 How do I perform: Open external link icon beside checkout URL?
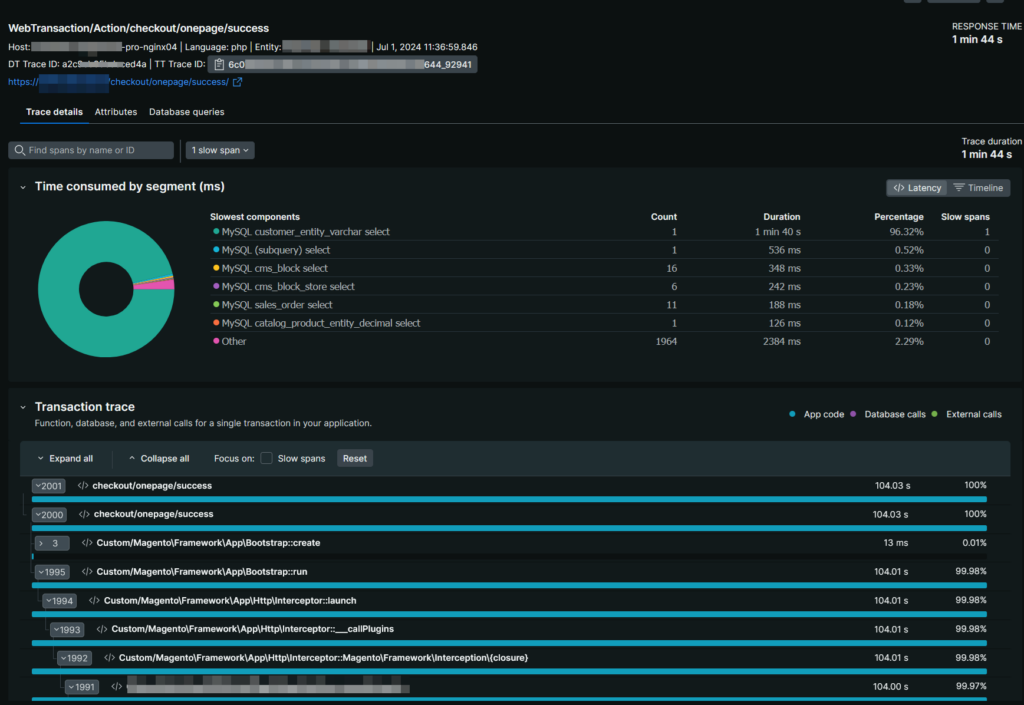(237, 82)
